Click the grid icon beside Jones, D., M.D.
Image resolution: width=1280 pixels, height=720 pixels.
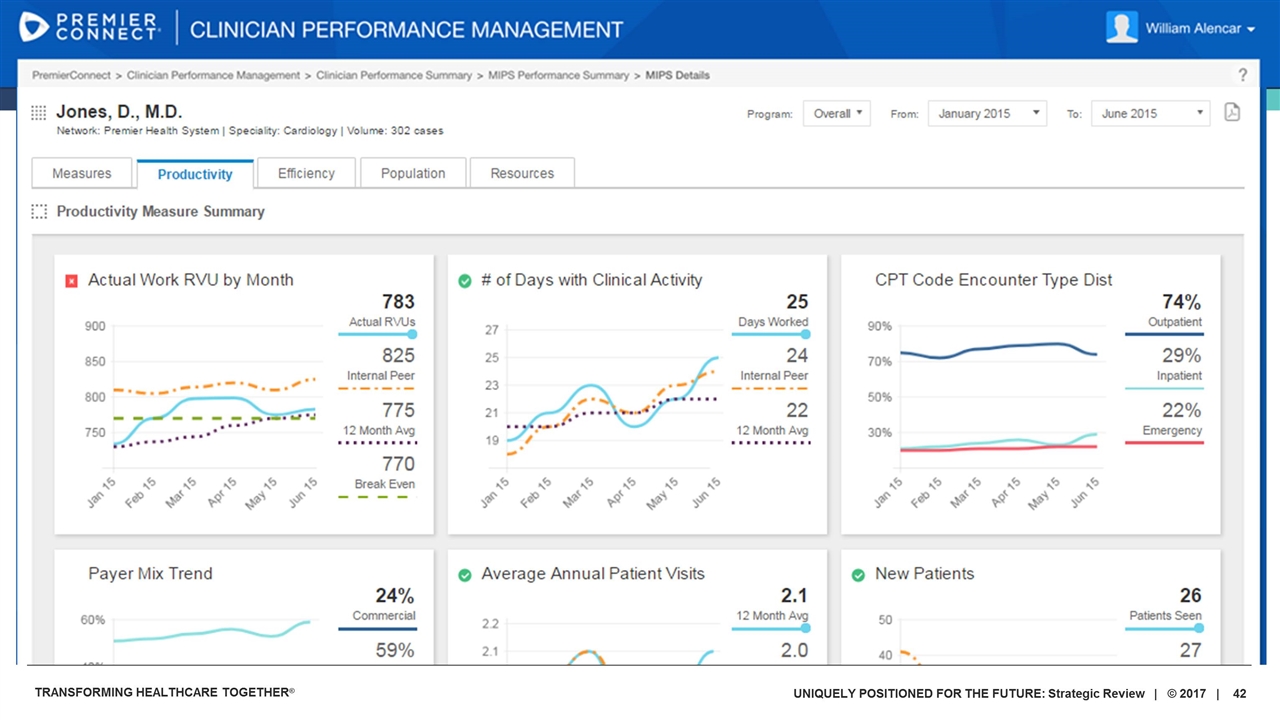39,112
